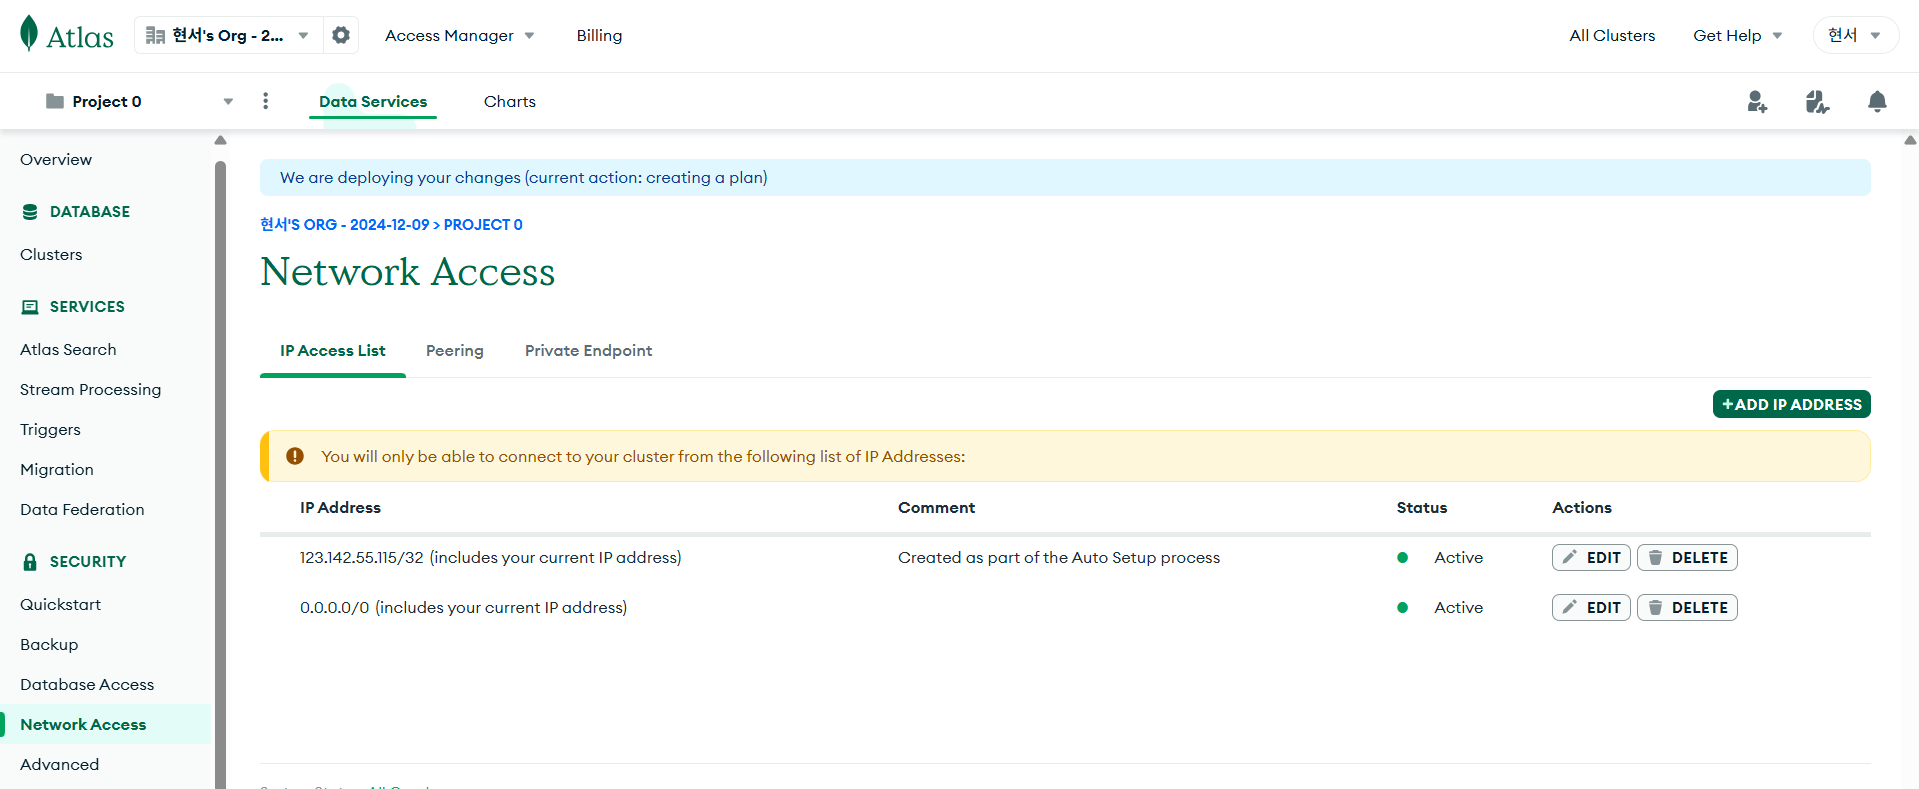Open Data Federation in the sidebar
Viewport: 1919px width, 789px height.
click(82, 510)
